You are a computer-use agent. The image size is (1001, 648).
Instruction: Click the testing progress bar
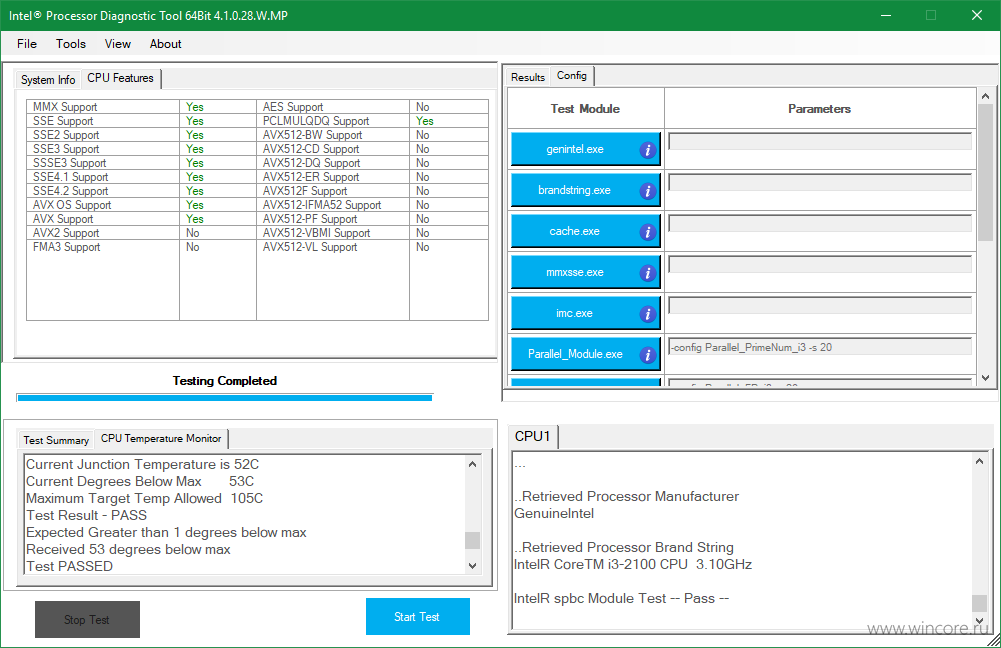225,398
